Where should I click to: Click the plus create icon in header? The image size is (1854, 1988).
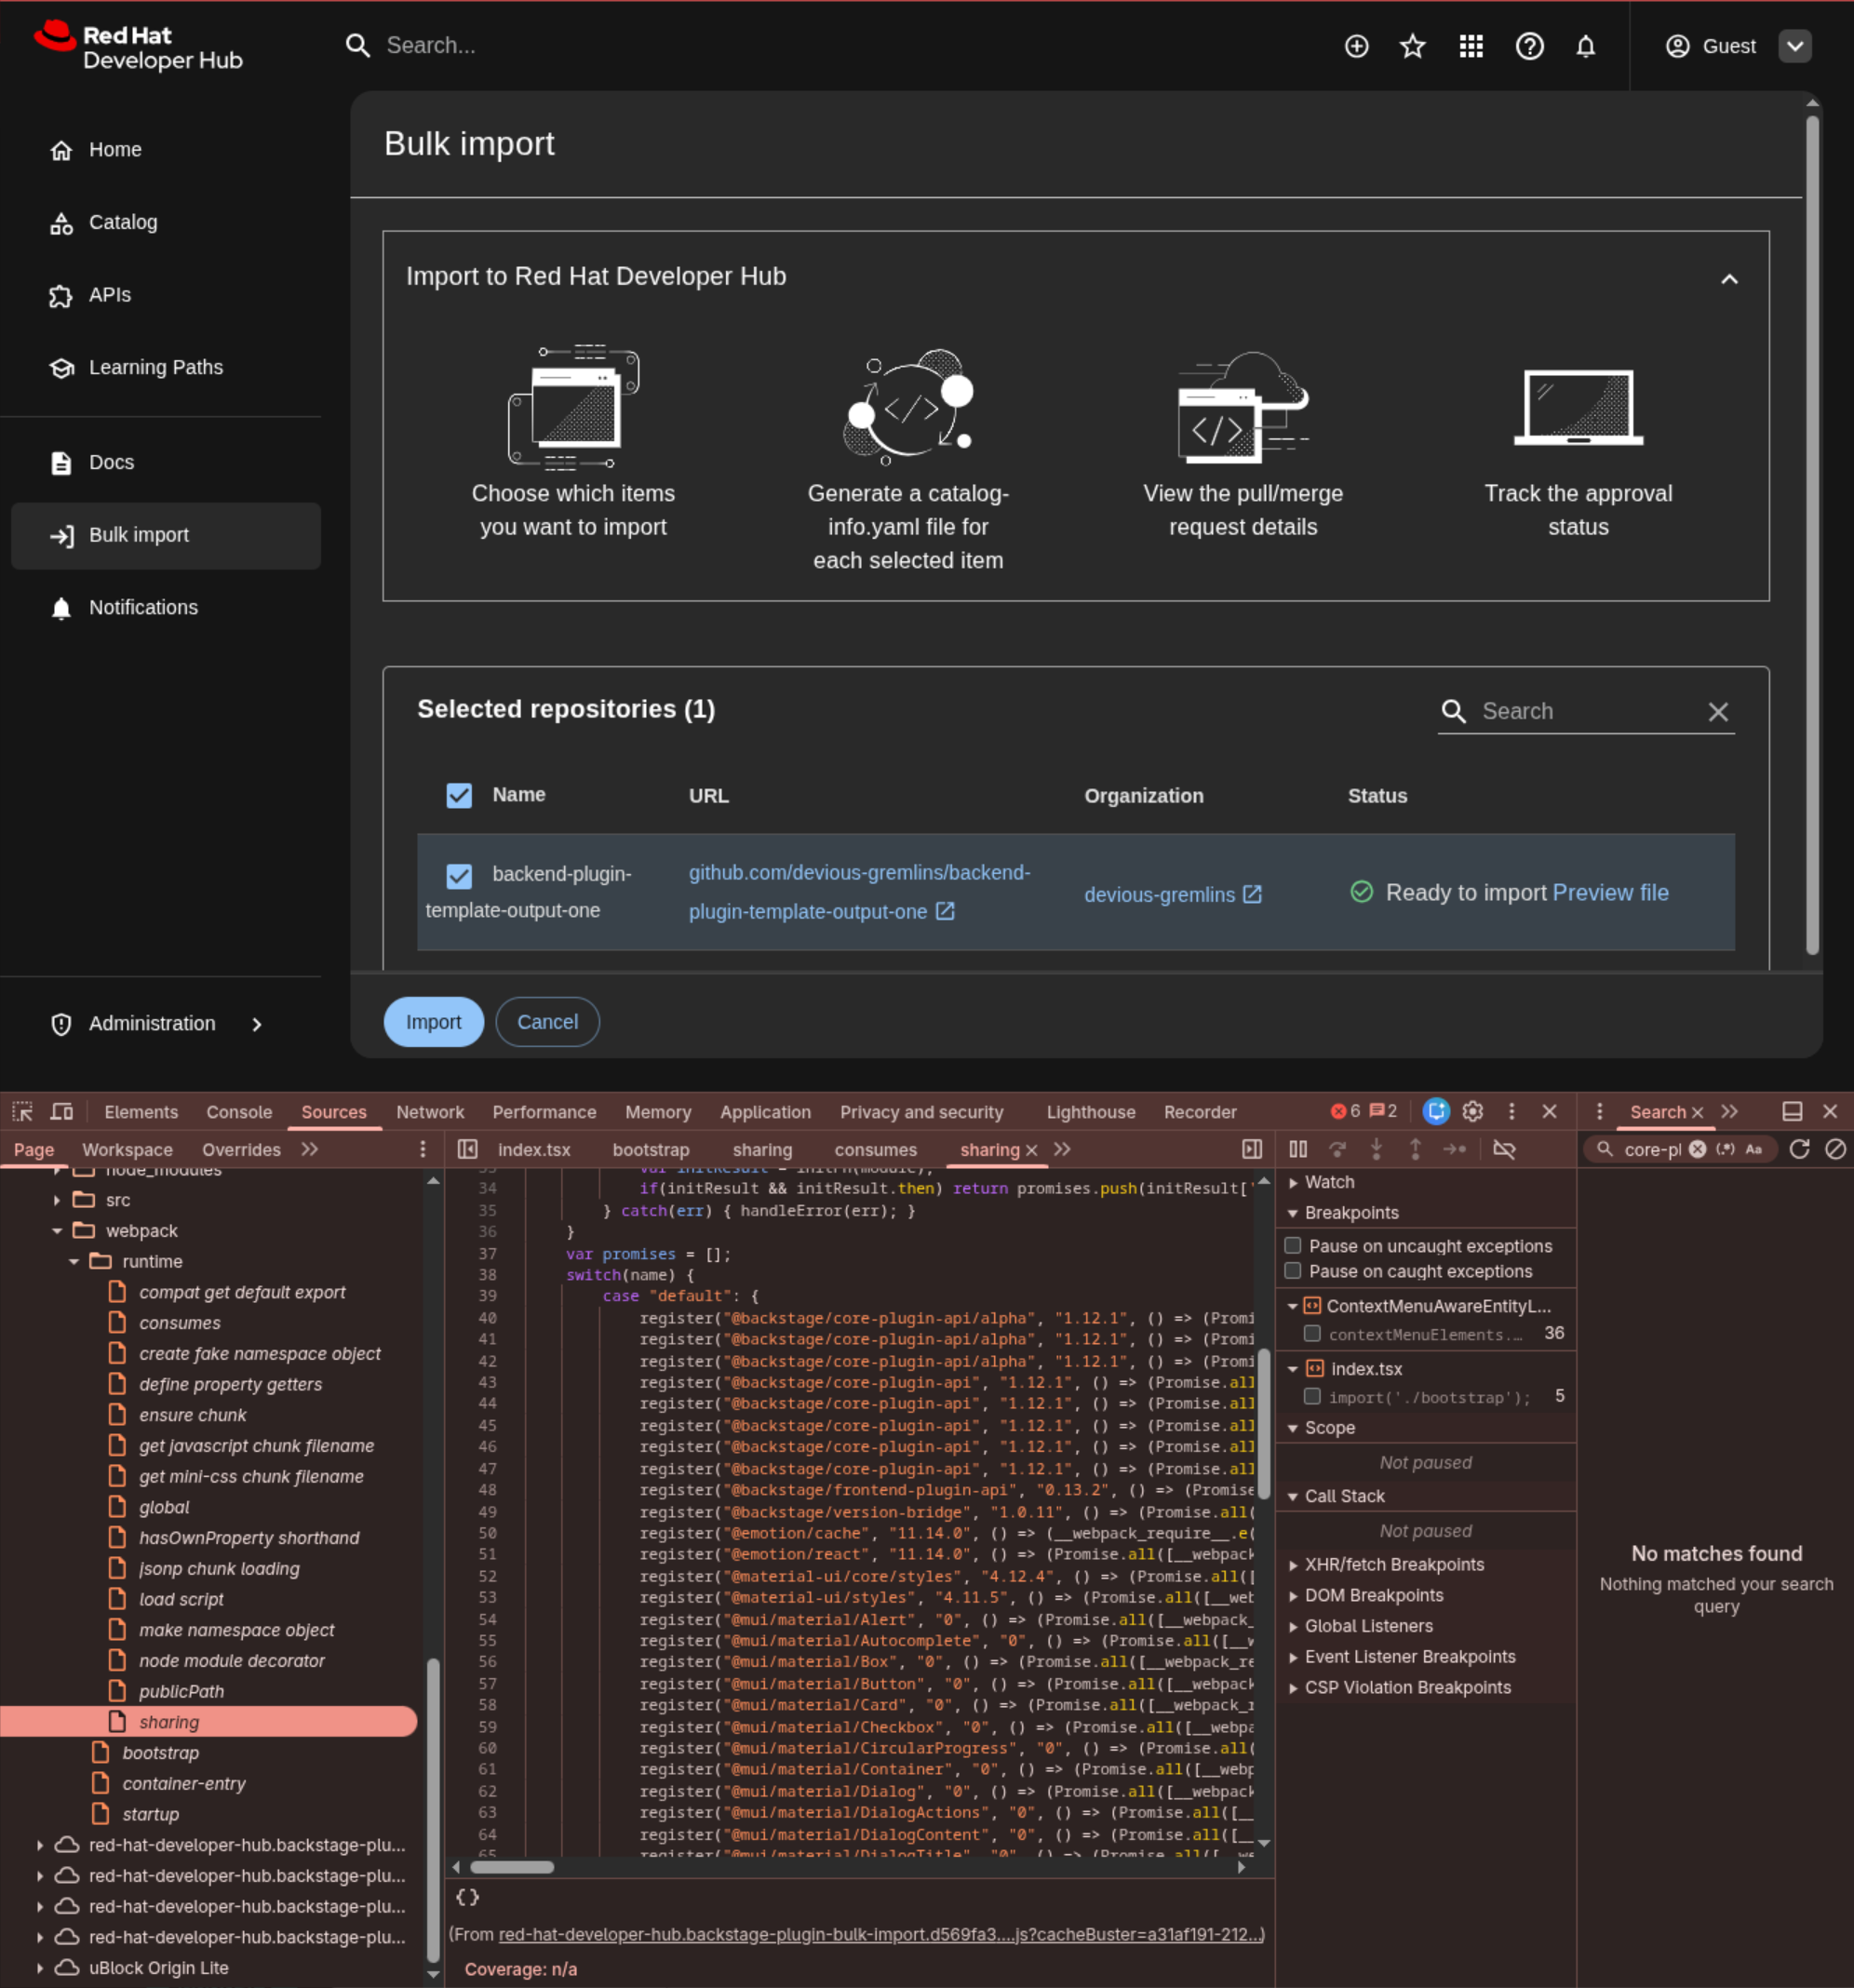point(1356,46)
